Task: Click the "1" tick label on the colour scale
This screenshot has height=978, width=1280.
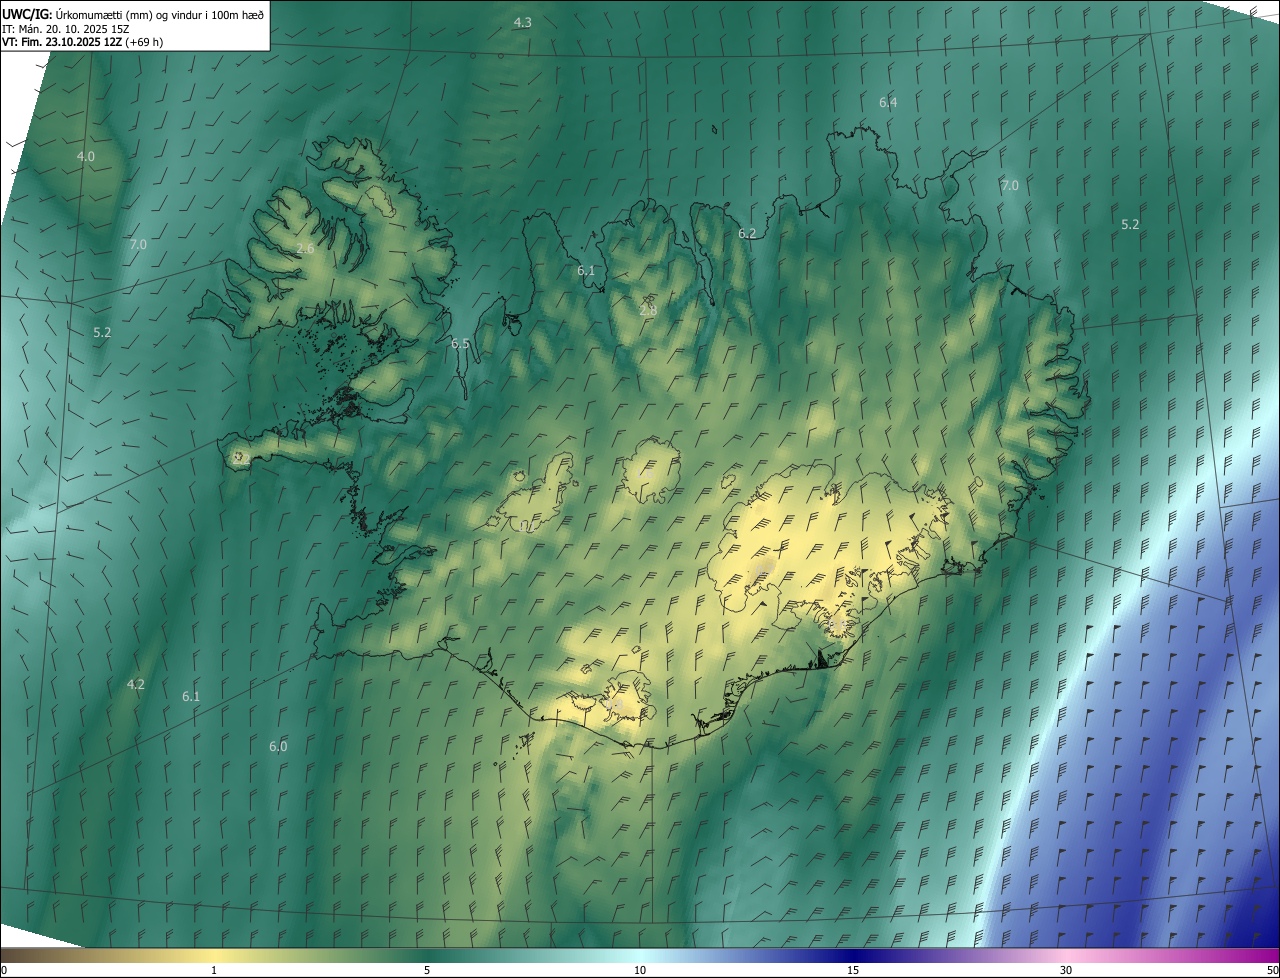Action: pos(214,970)
